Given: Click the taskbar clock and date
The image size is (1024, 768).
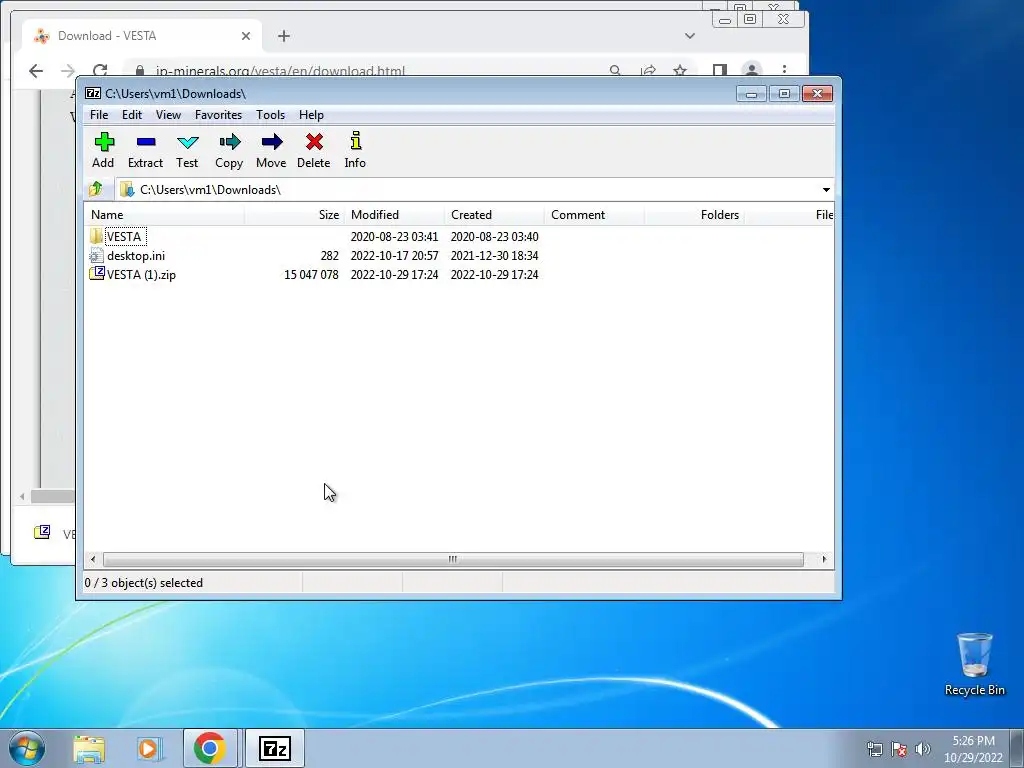Looking at the screenshot, I should click(973, 749).
